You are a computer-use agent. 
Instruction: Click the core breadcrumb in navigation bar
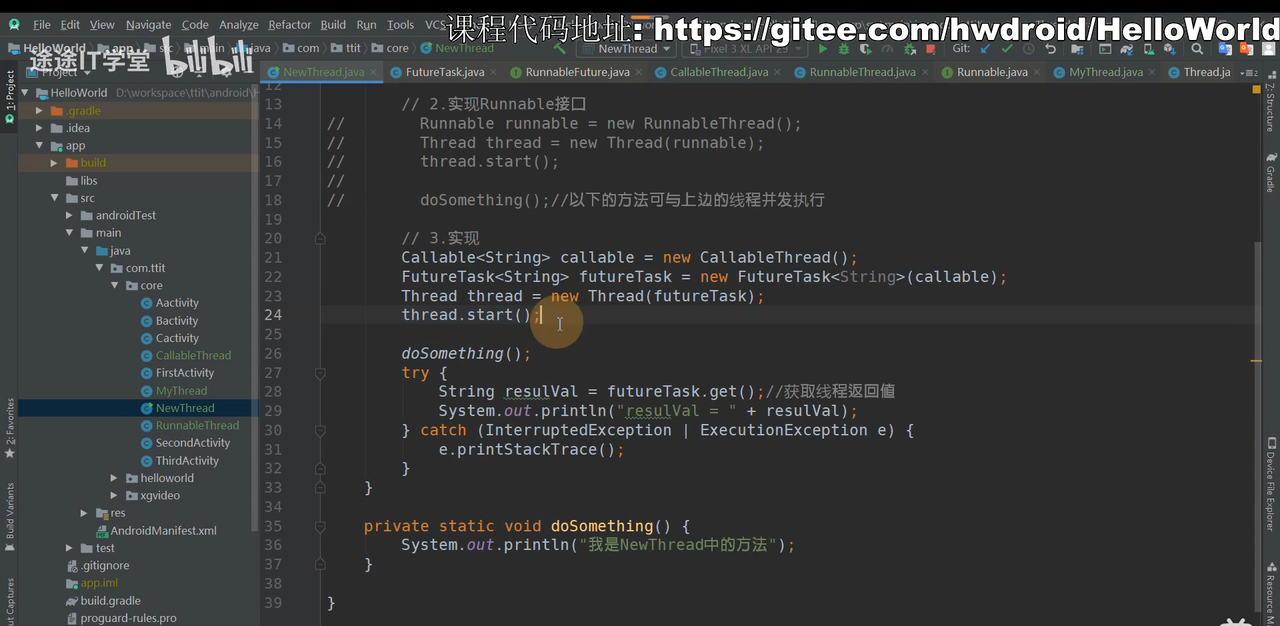pos(390,48)
